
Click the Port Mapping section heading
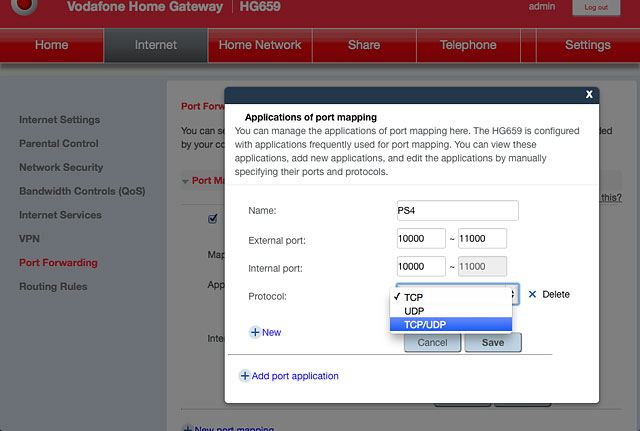pyautogui.click(x=208, y=180)
